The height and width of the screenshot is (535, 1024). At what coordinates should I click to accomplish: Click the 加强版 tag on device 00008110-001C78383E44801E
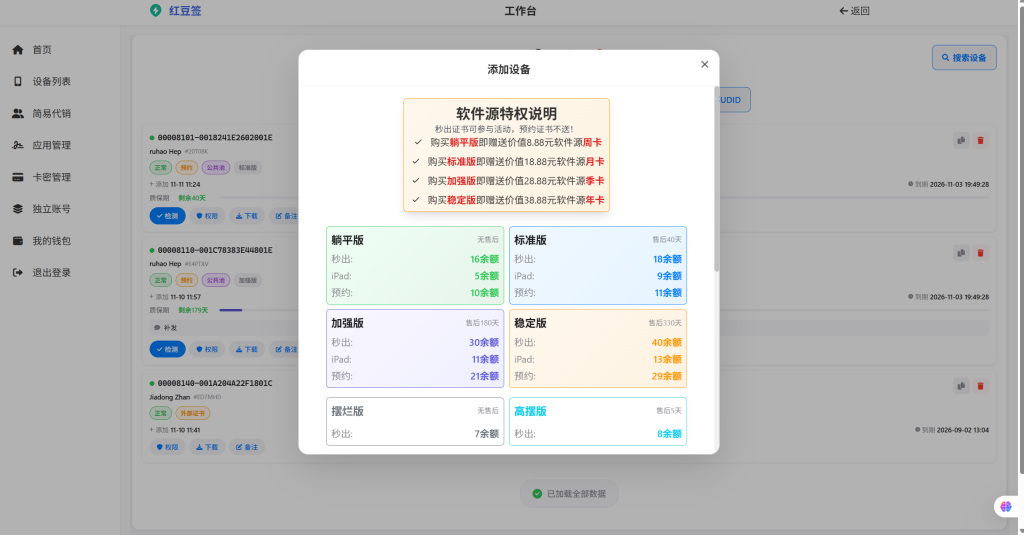pyautogui.click(x=248, y=280)
